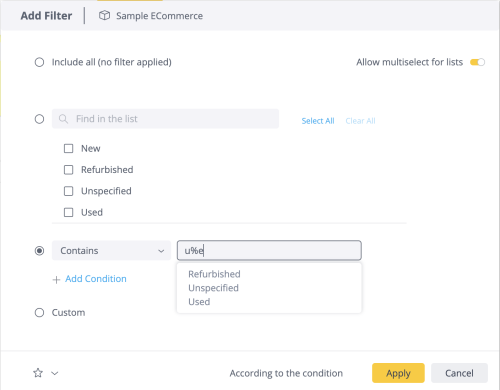
Task: Click the Cancel button
Action: 459,373
